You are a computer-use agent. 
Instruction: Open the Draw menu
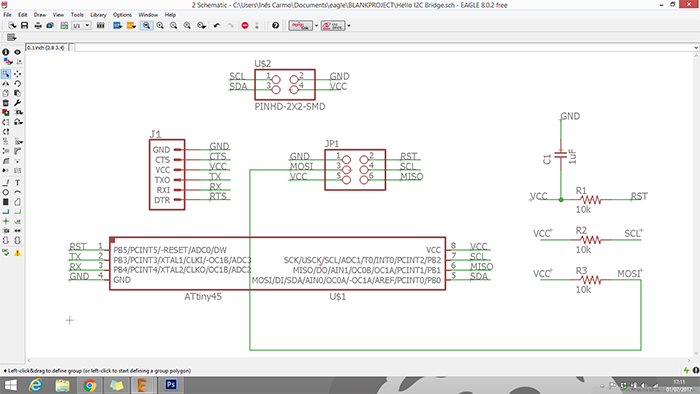[40, 15]
